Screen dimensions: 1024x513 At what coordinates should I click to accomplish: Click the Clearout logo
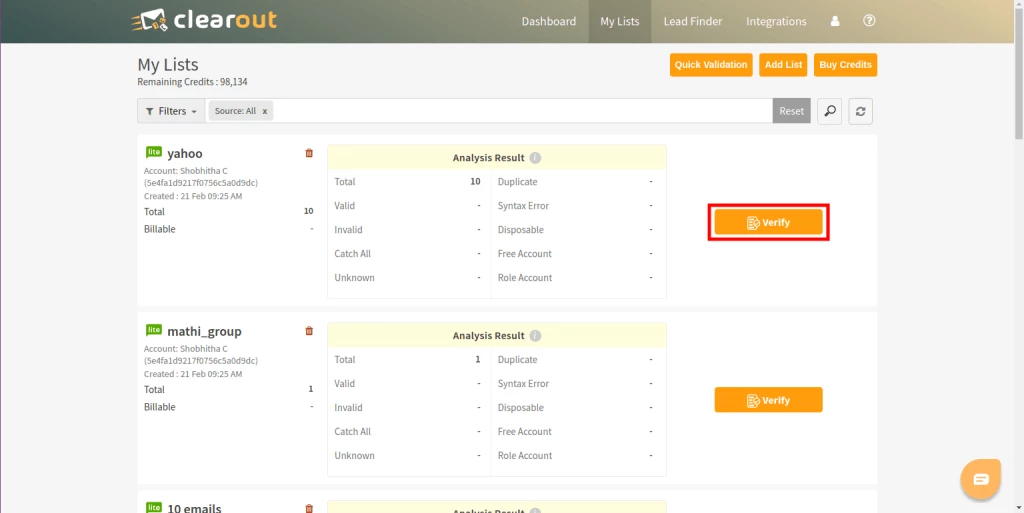pyautogui.click(x=203, y=20)
